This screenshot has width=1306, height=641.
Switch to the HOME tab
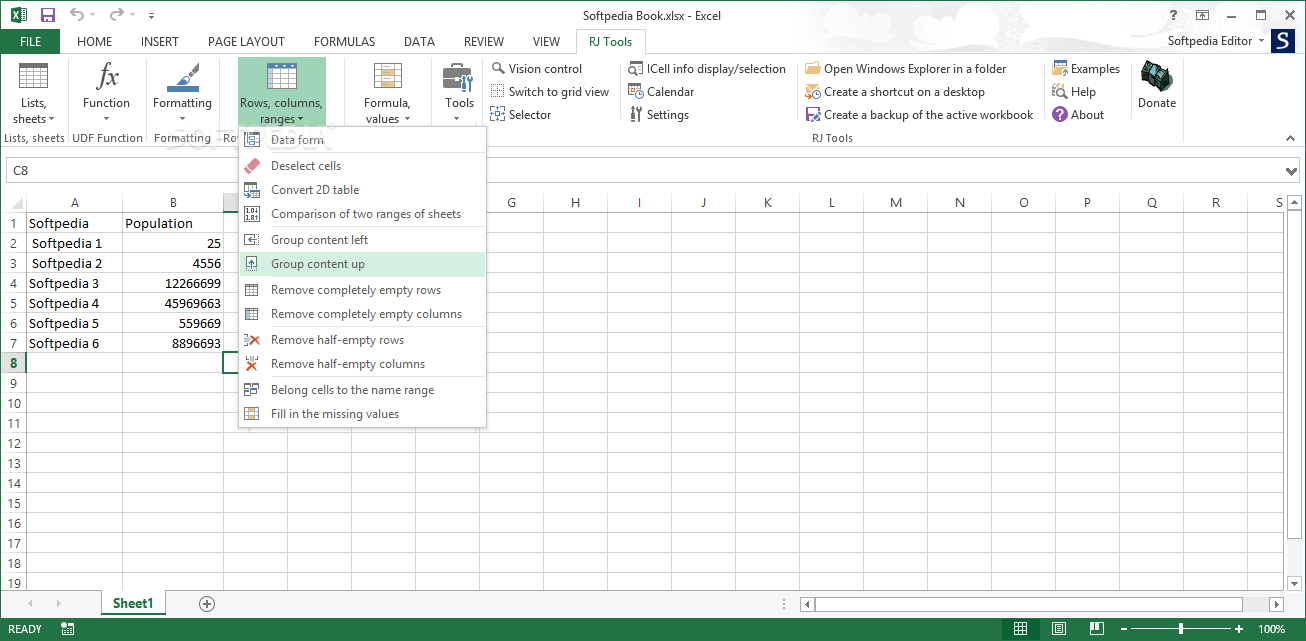pyautogui.click(x=95, y=42)
